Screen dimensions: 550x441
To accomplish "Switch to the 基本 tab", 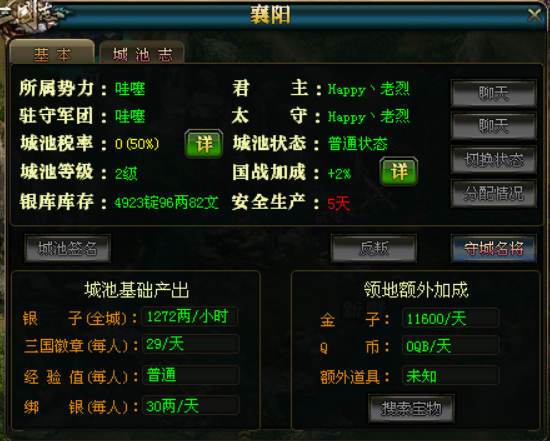I will (x=52, y=53).
